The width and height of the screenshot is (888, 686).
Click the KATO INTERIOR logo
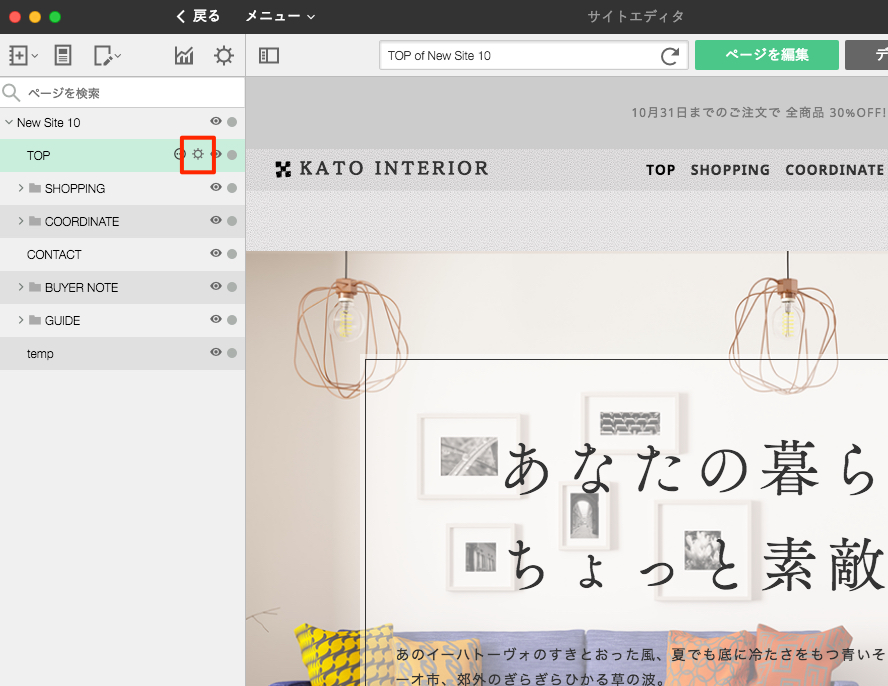382,168
